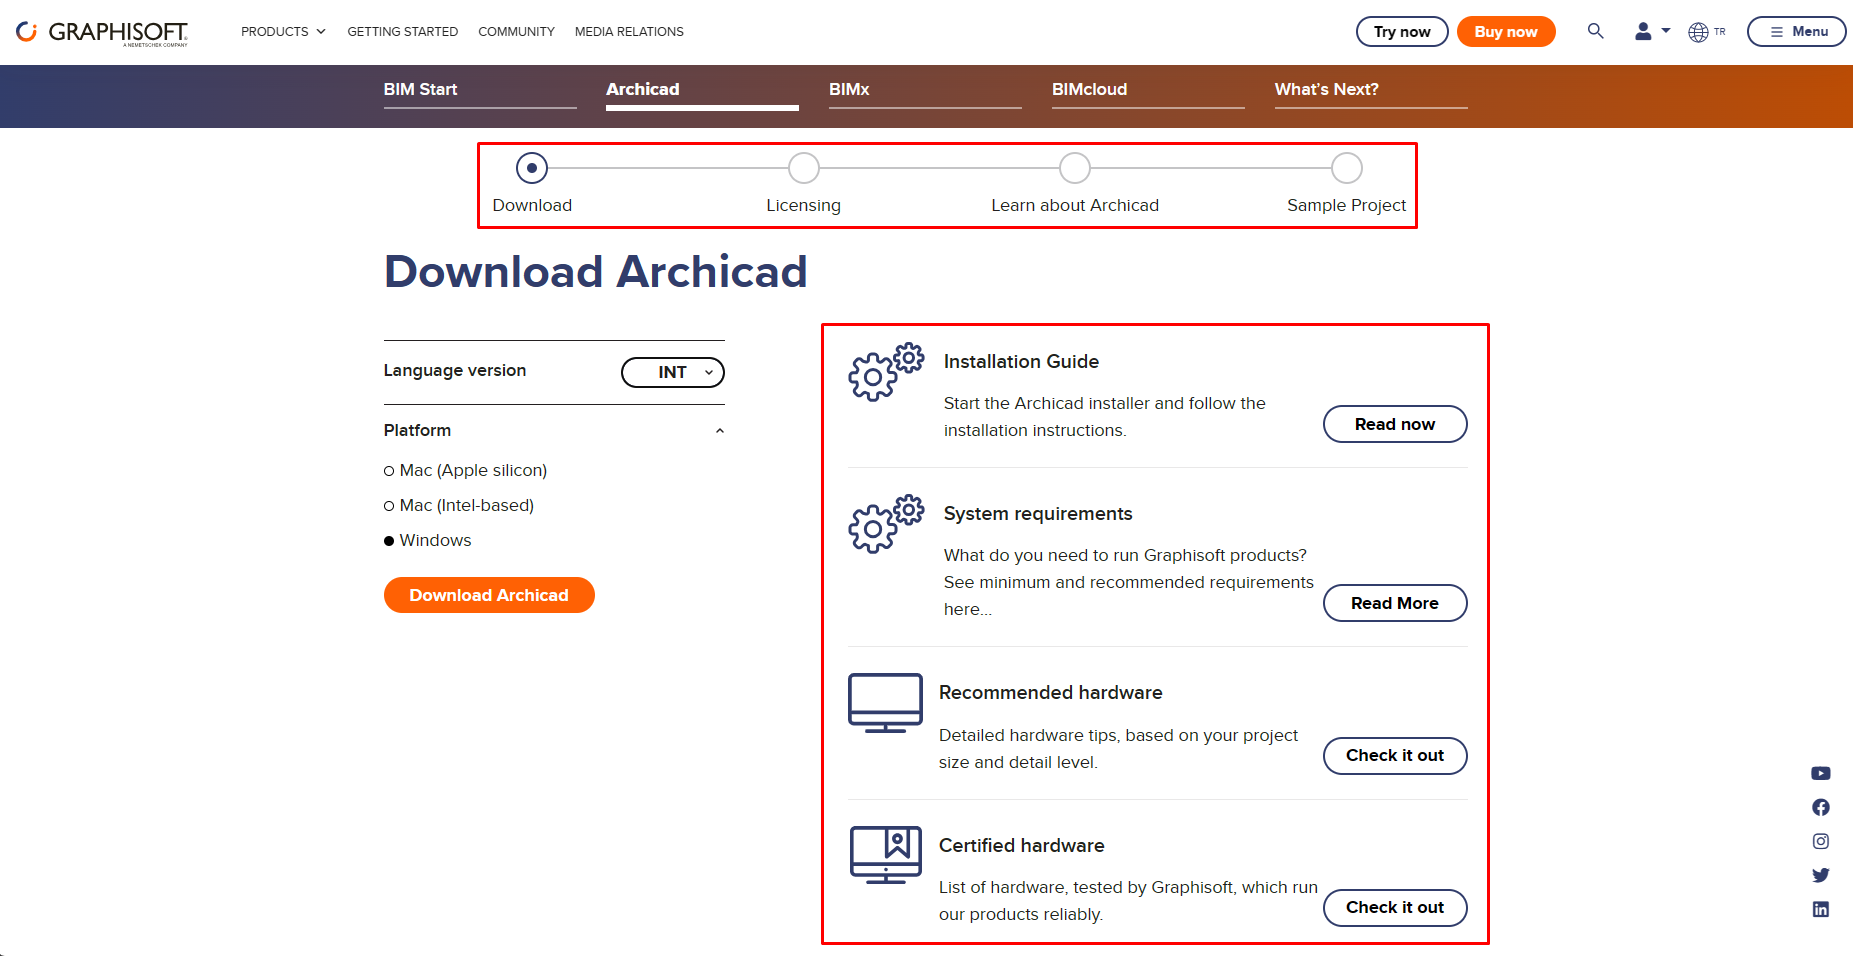This screenshot has height=956, width=1853.
Task: Click the Sample Project step label
Action: 1347,205
